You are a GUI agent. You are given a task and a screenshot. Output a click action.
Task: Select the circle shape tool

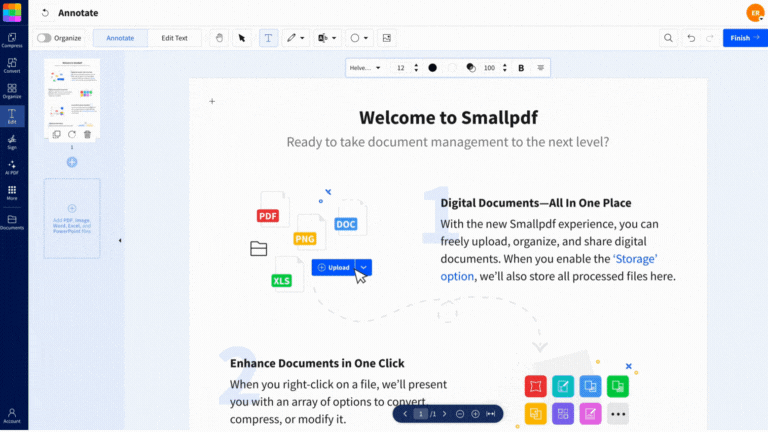pyautogui.click(x=355, y=38)
